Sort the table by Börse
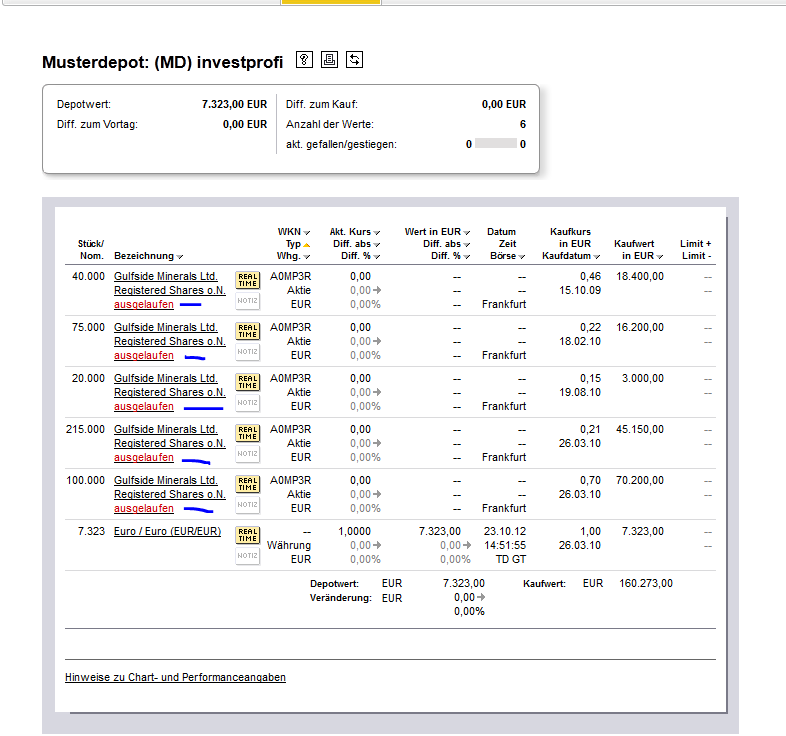The height and width of the screenshot is (736, 786). pos(522,257)
